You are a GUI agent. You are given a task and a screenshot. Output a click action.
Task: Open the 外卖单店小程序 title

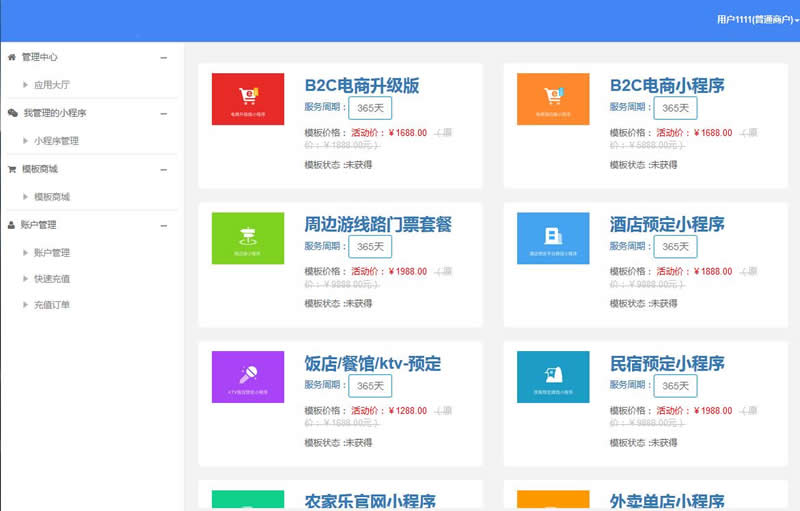click(667, 501)
